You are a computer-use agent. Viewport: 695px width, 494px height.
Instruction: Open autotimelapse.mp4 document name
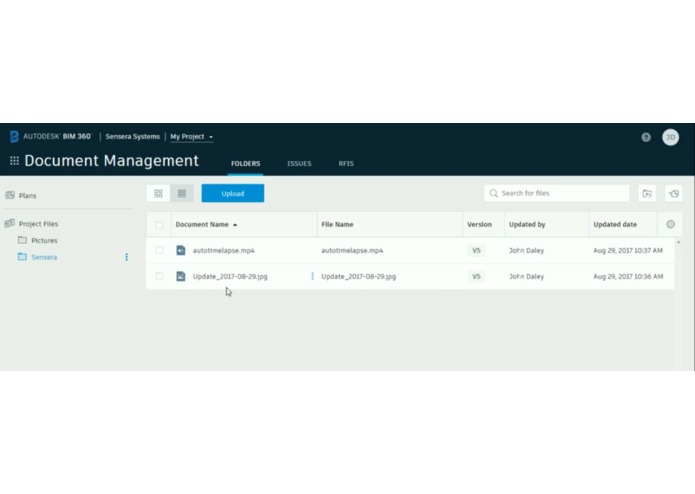(223, 250)
